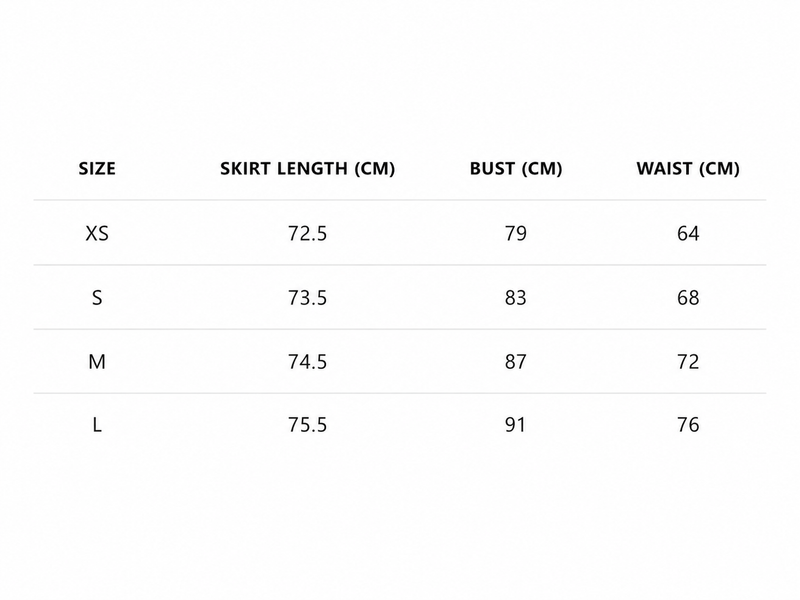Click the 75.5 skirt length value
This screenshot has width=800, height=600.
click(x=307, y=424)
